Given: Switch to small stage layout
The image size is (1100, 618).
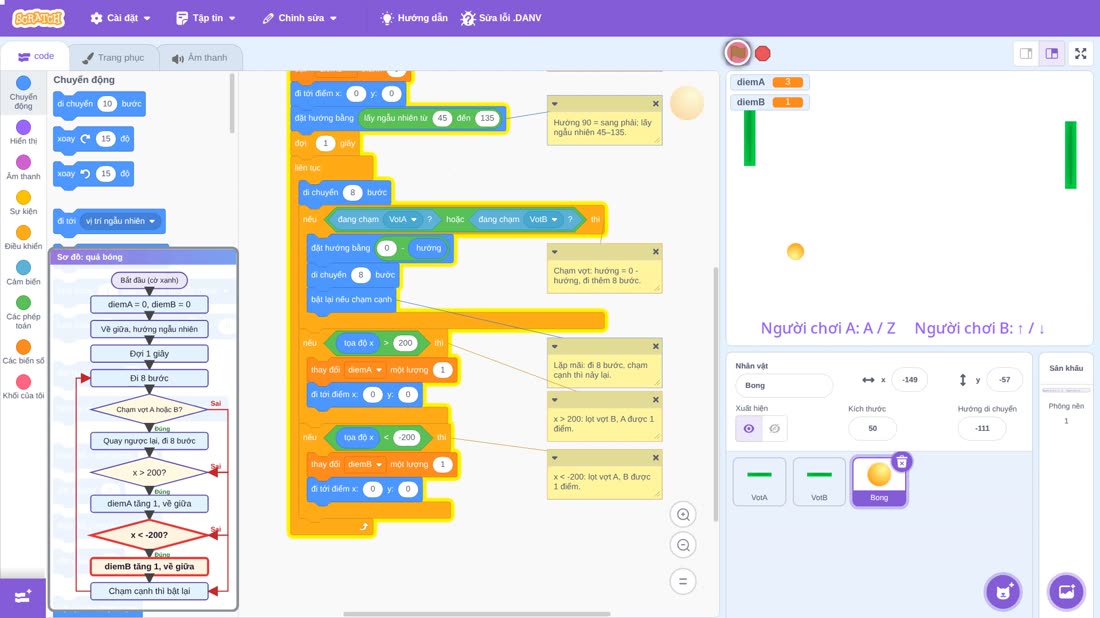Looking at the screenshot, I should click(x=1026, y=53).
